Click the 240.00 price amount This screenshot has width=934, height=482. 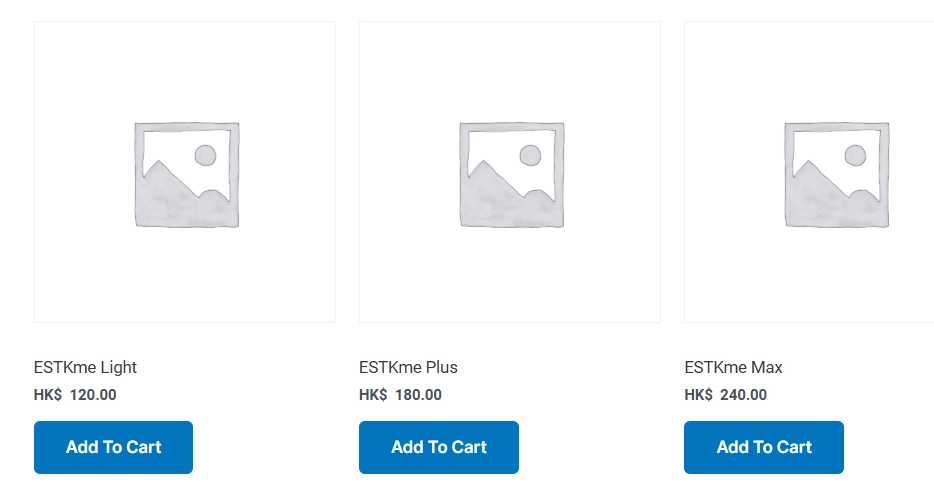click(x=743, y=395)
